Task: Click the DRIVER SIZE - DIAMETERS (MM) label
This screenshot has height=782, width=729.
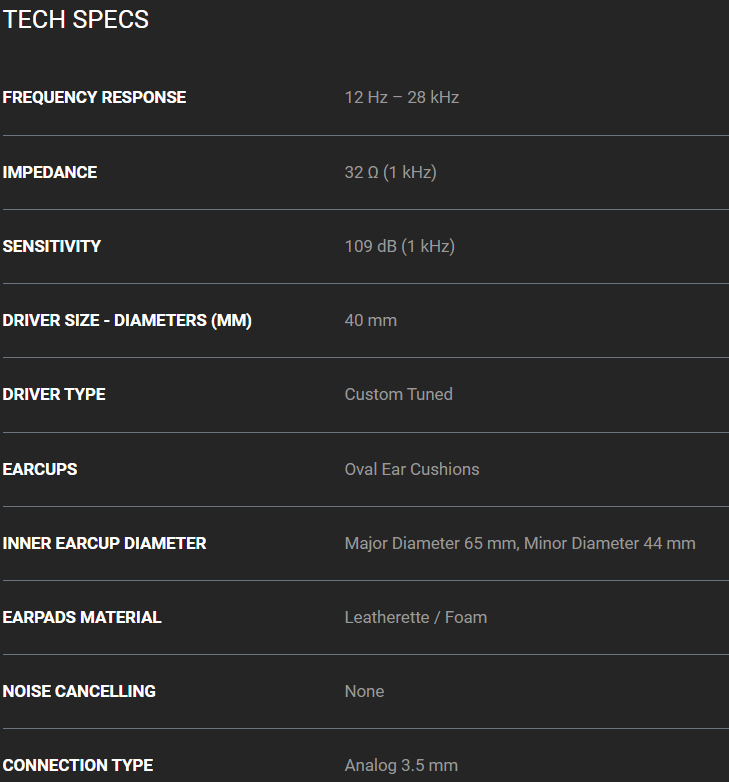Action: click(127, 320)
